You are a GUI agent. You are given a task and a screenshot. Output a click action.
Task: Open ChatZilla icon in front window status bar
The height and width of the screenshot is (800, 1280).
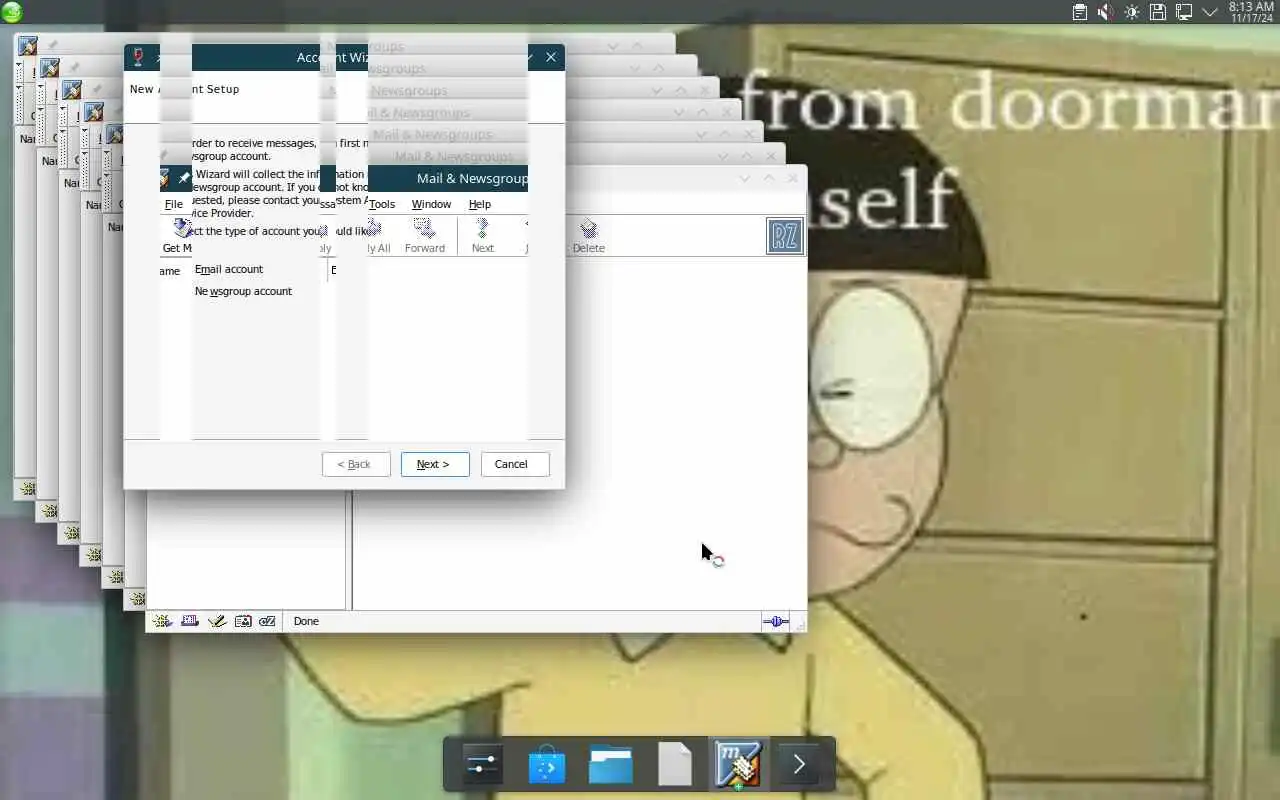tap(267, 621)
